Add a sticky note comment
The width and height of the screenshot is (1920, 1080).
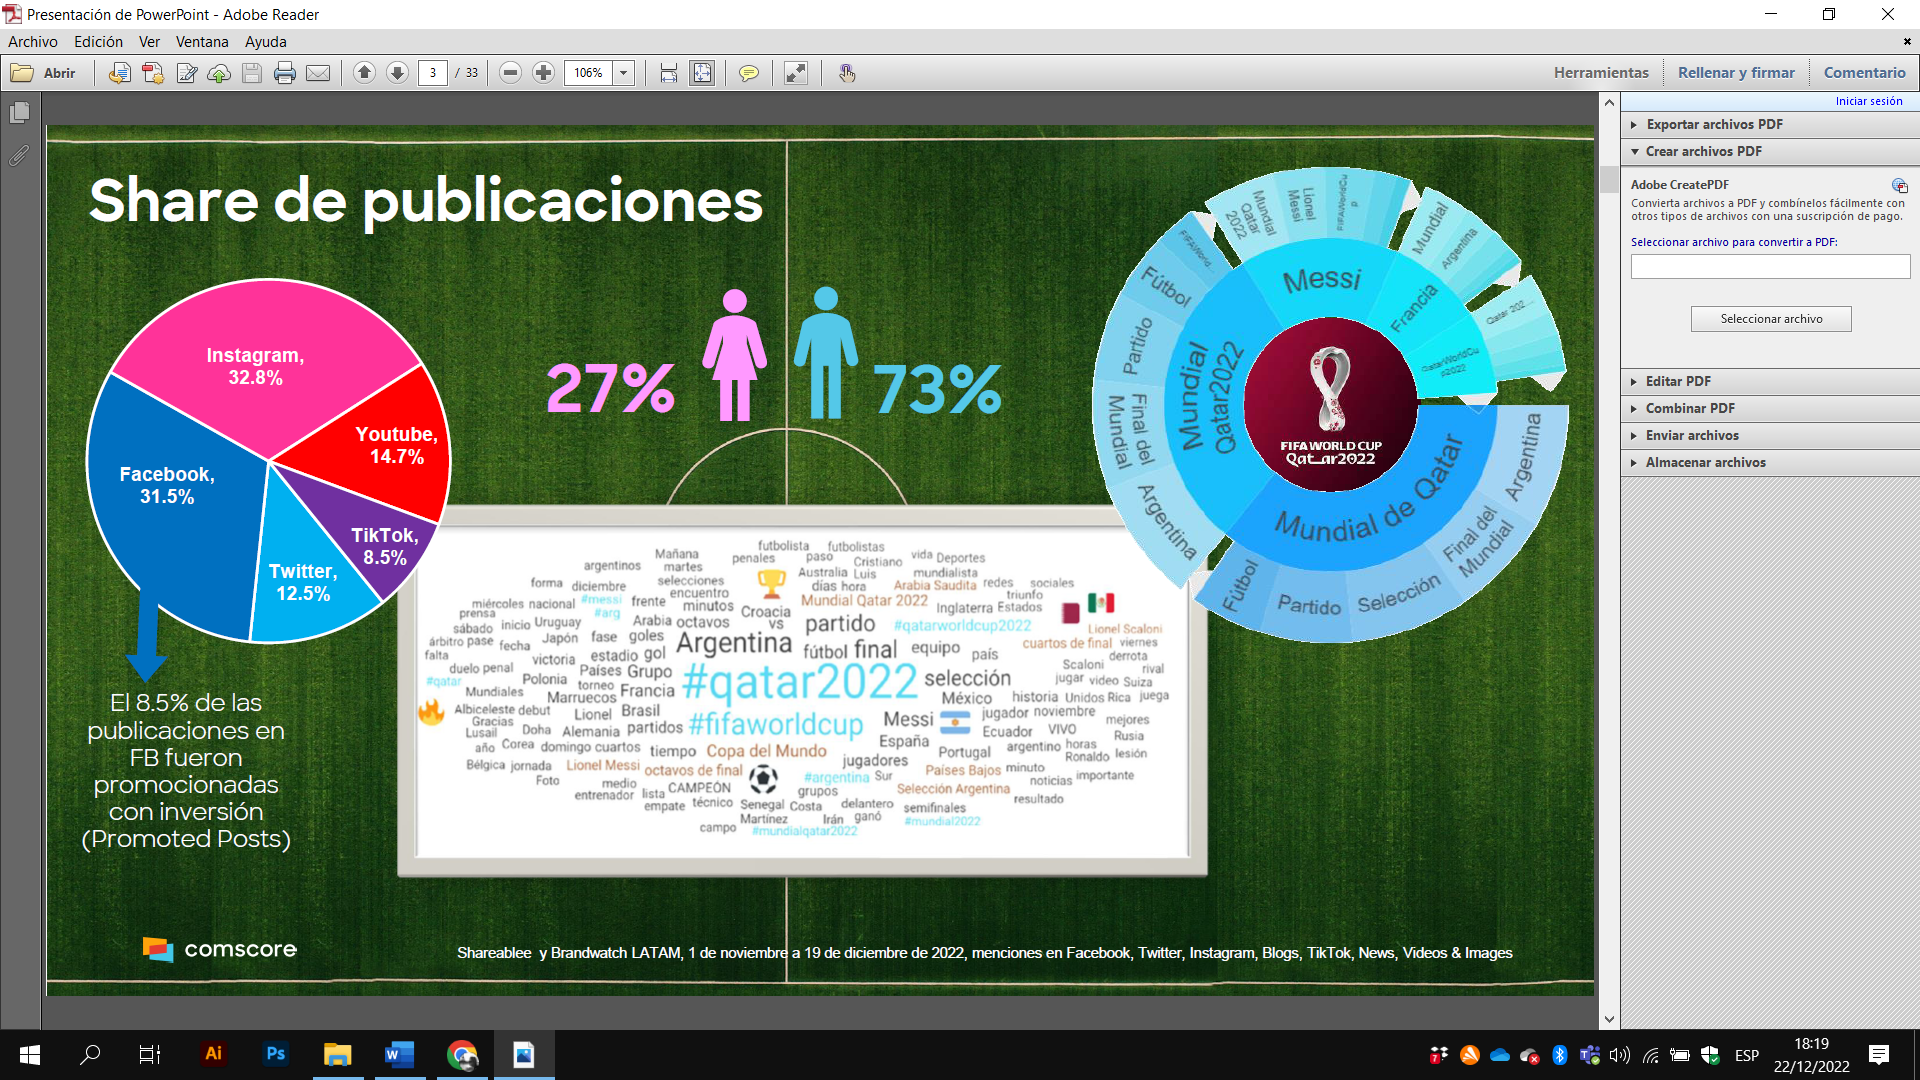748,73
